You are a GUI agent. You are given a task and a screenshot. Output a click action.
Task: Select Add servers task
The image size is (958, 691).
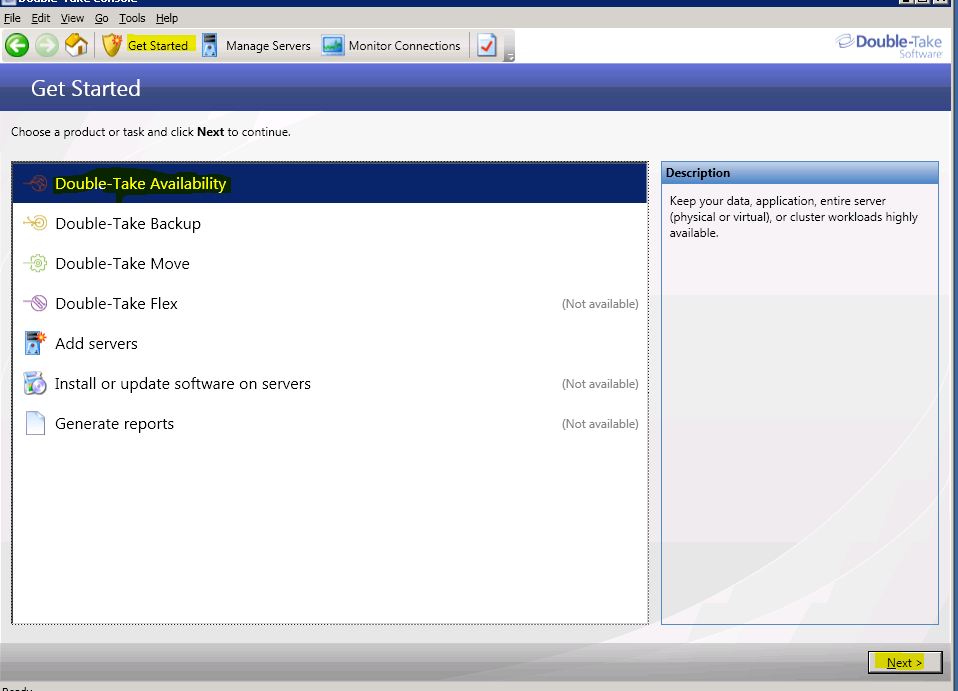pos(330,343)
